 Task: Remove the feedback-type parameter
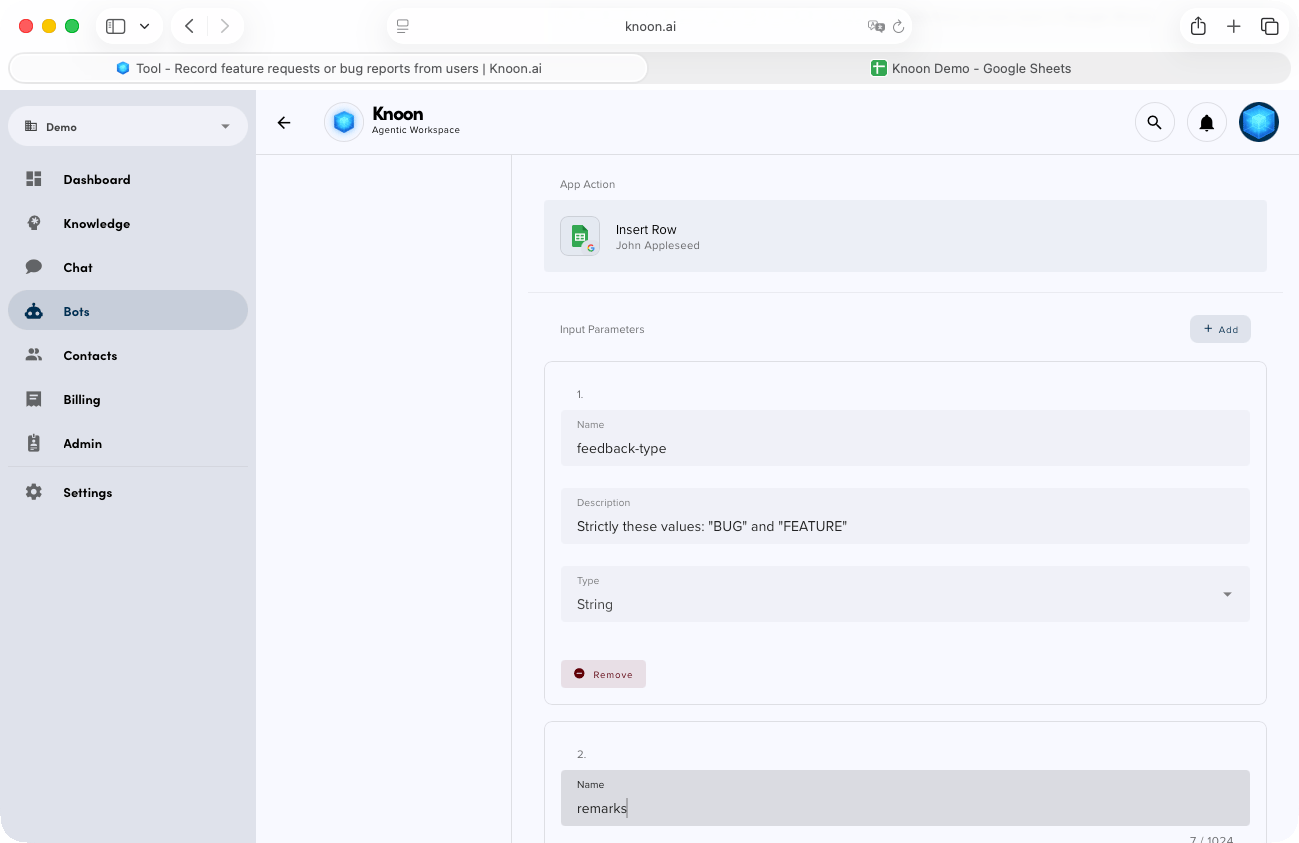[603, 674]
